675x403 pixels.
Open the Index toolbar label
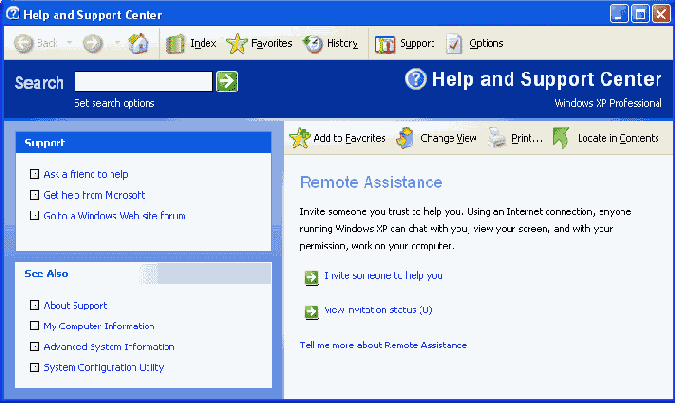[203, 43]
